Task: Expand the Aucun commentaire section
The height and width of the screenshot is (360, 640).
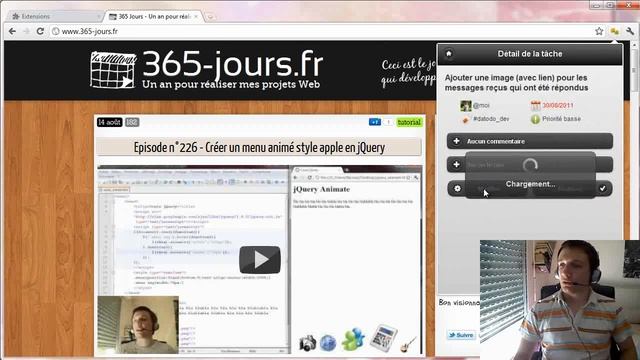Action: point(530,141)
